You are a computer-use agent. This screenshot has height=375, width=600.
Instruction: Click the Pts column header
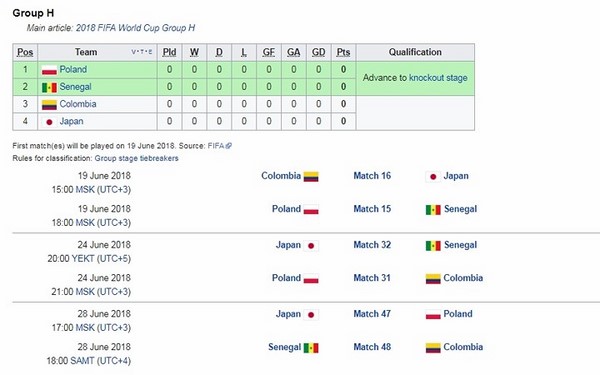pos(343,52)
